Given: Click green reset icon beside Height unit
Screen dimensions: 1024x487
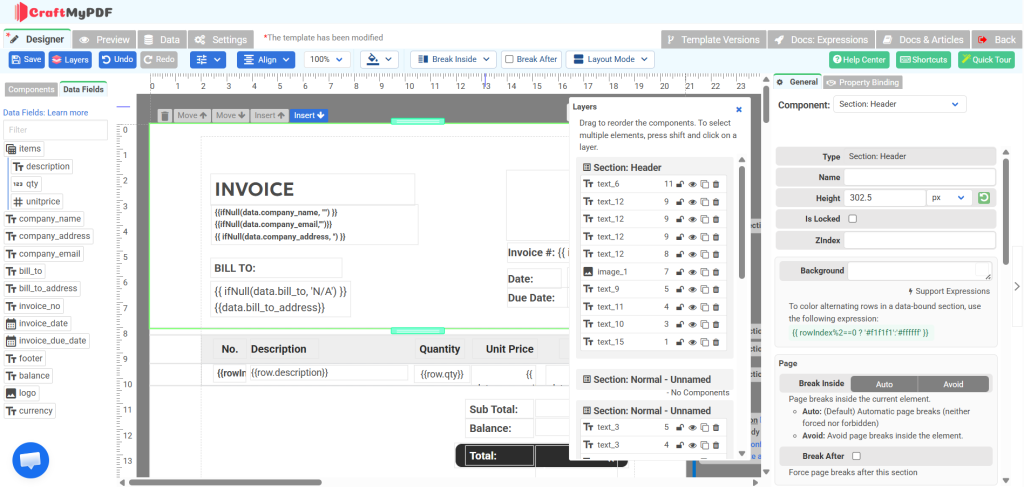Looking at the screenshot, I should coord(984,198).
